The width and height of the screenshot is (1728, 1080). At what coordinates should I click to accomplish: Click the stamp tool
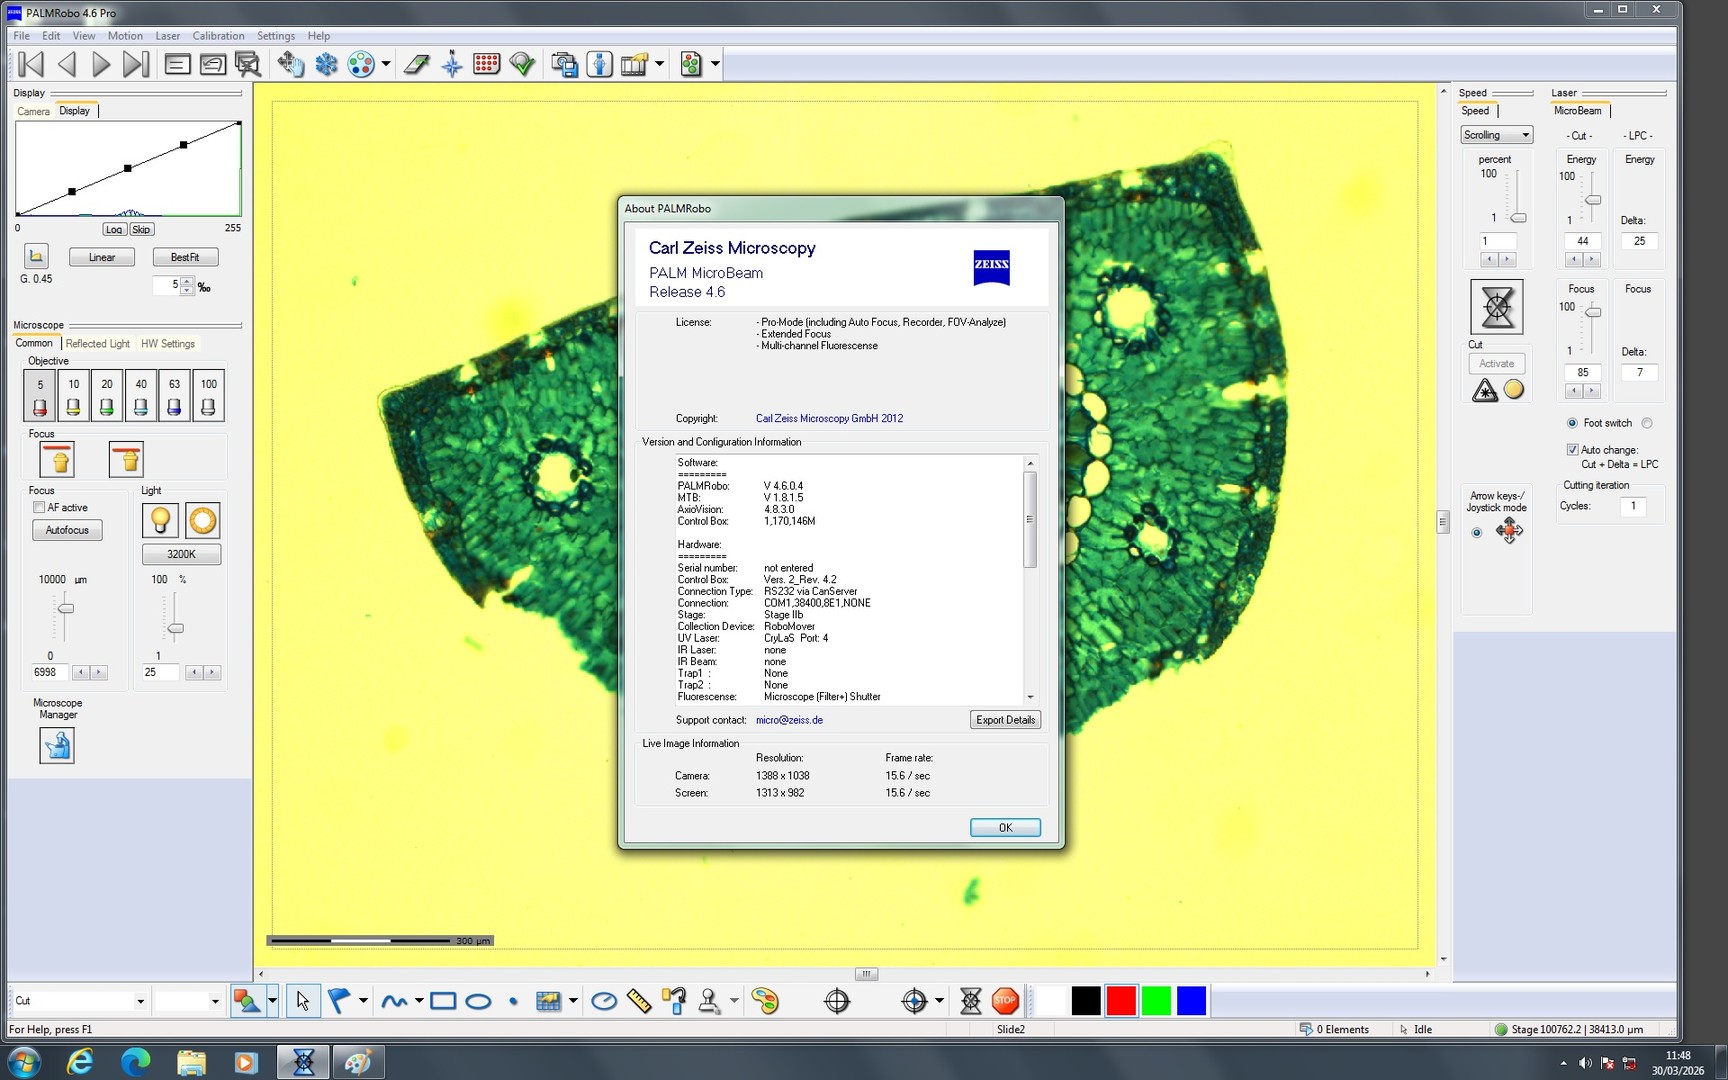pos(708,1000)
